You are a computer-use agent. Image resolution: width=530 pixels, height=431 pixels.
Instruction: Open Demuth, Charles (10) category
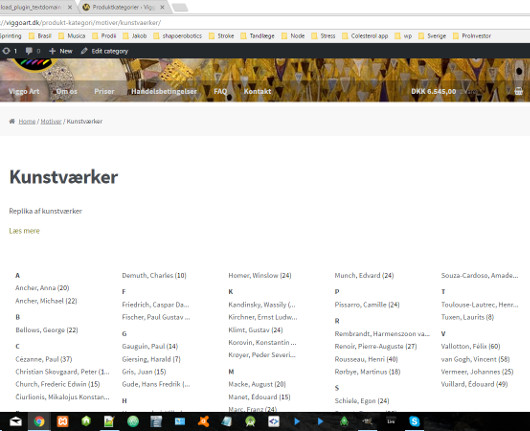coord(154,276)
